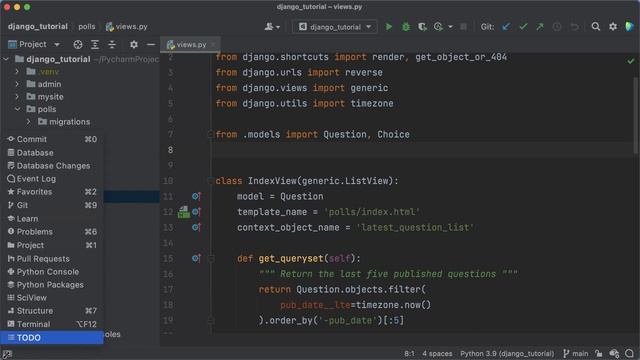Image resolution: width=640 pixels, height=360 pixels.
Task: Choose Database Changes in popup
Action: click(x=52, y=166)
